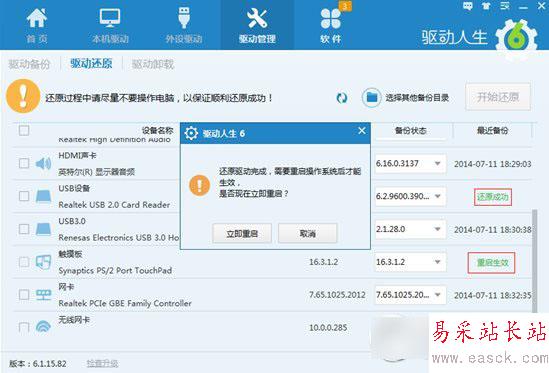
Task: Click the 无线网卡 Wi-Fi icon
Action: point(43,326)
